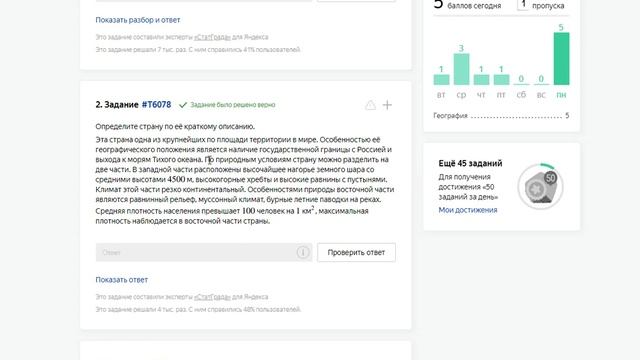Open task link #T6078
Viewport: 640px width, 360px height.
(156, 104)
